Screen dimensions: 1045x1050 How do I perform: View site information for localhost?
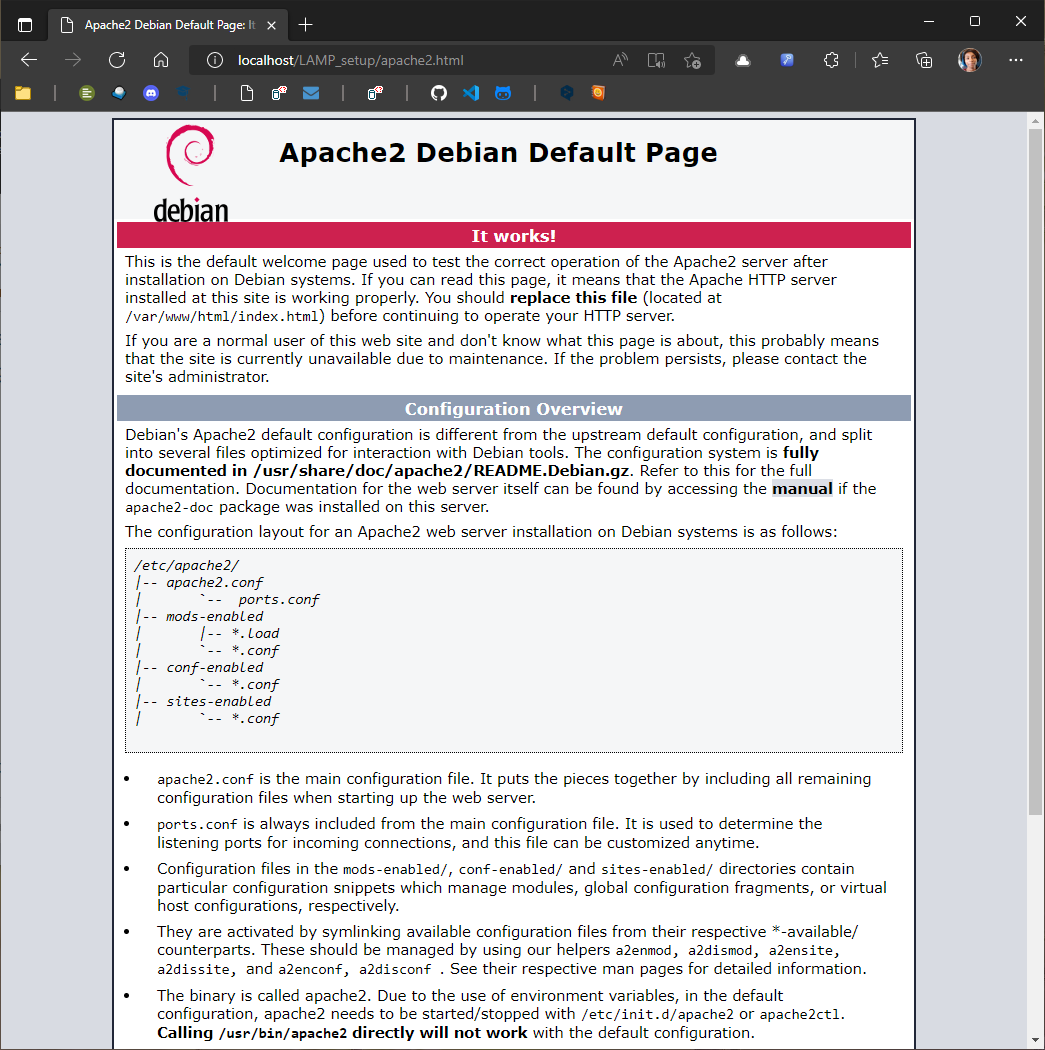coord(215,60)
